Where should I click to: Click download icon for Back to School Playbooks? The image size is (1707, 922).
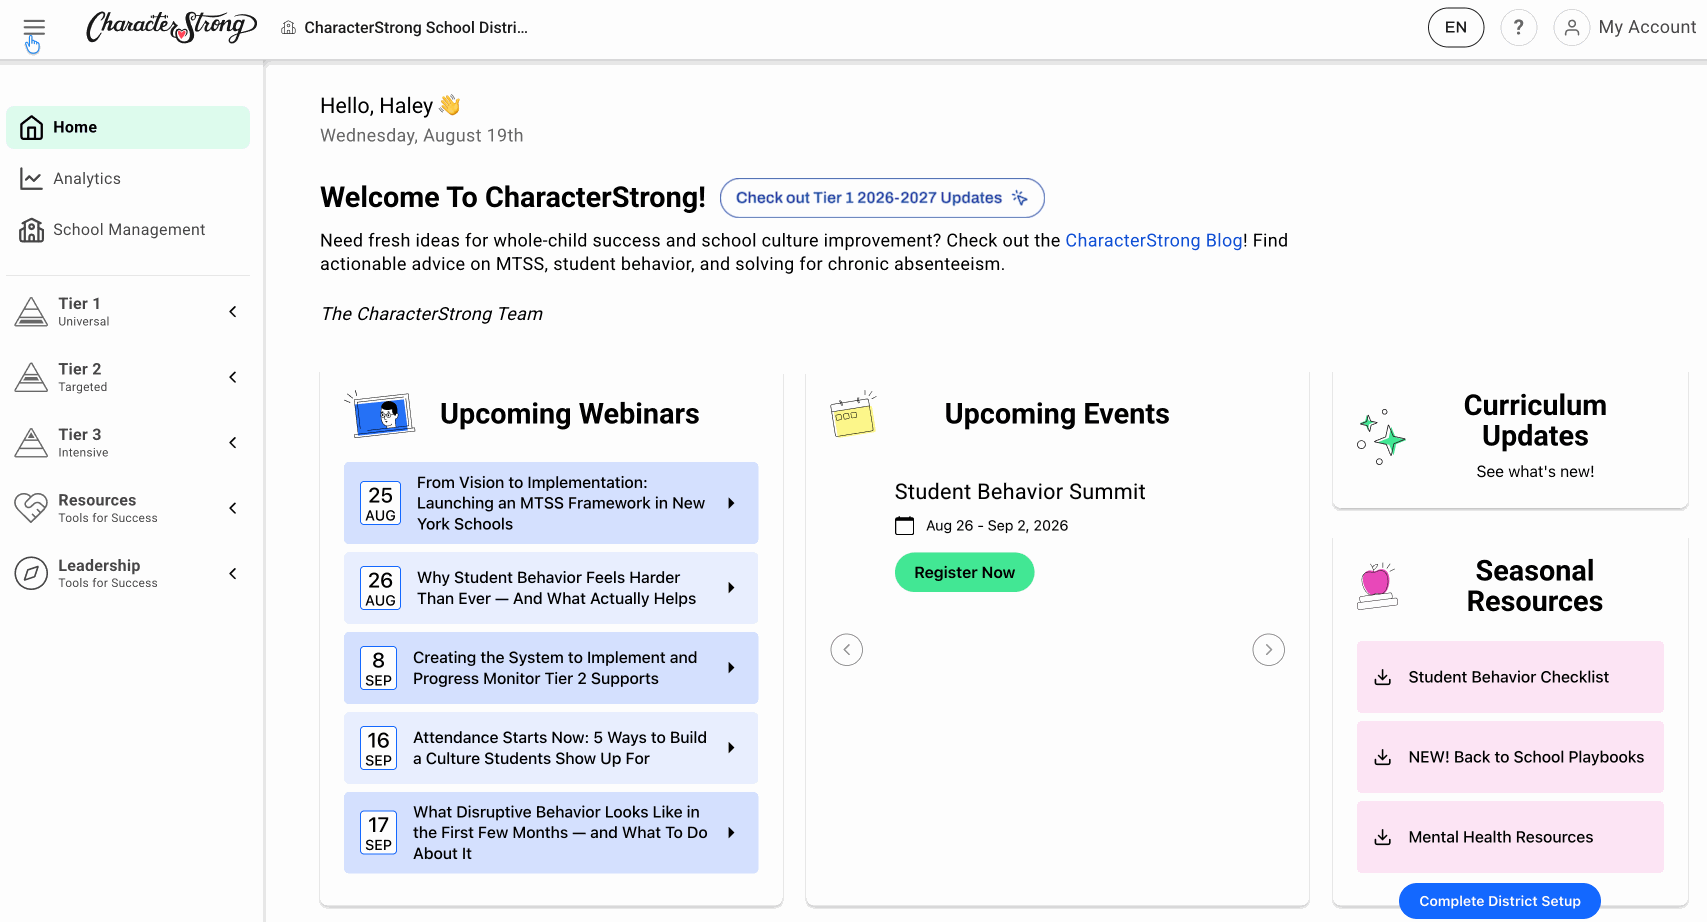[1382, 757]
